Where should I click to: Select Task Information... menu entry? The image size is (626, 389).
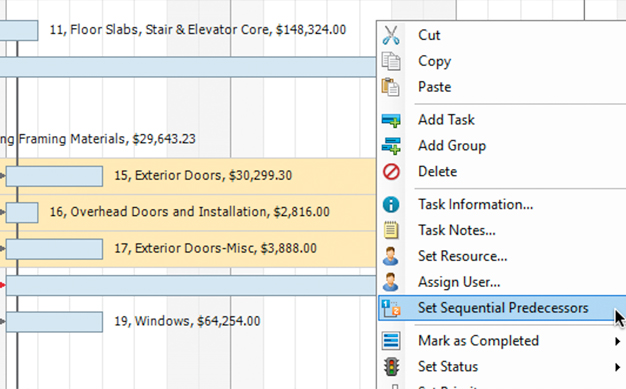click(475, 204)
